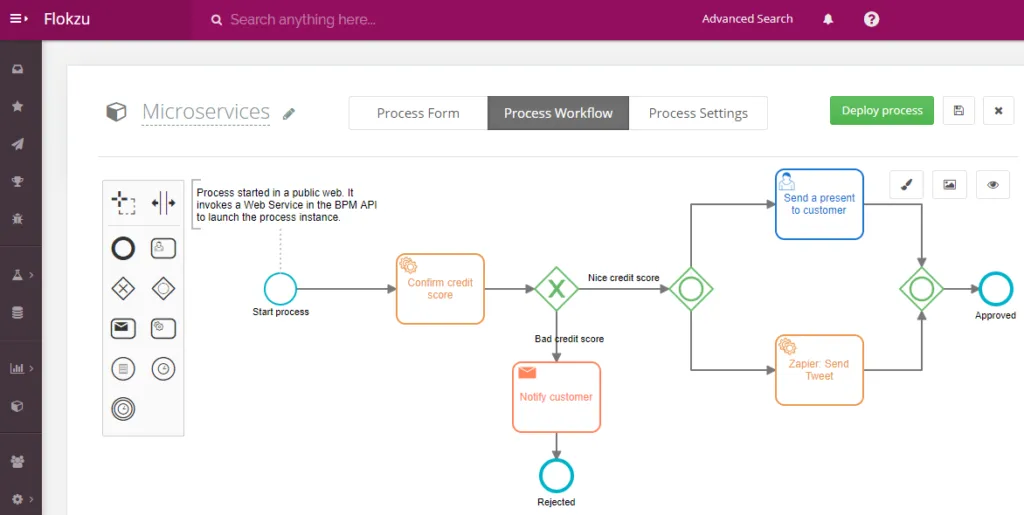Click the search anything input field
This screenshot has width=1024, height=515.
pos(444,20)
